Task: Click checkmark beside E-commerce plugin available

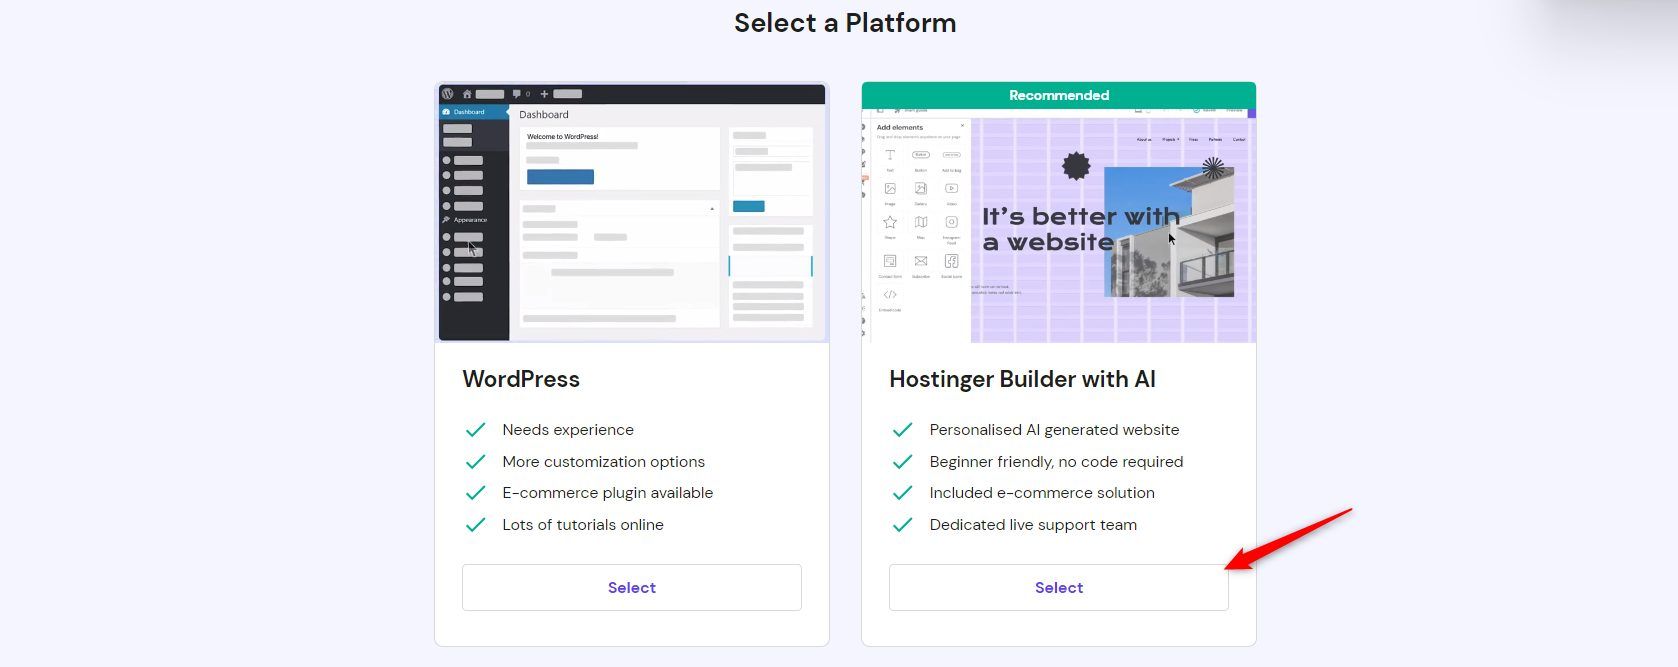Action: point(476,493)
